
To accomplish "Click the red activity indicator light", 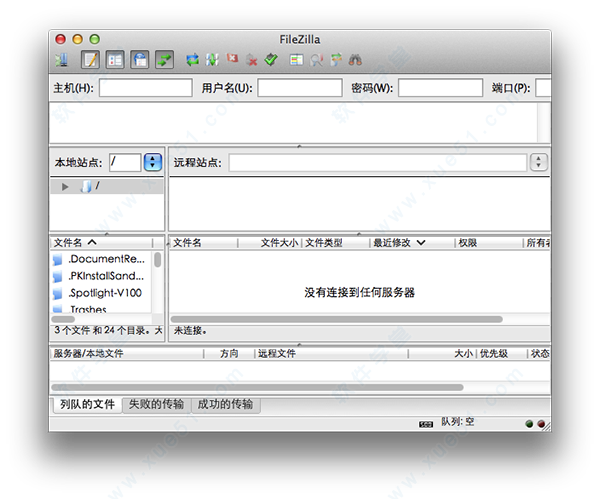I will [541, 424].
